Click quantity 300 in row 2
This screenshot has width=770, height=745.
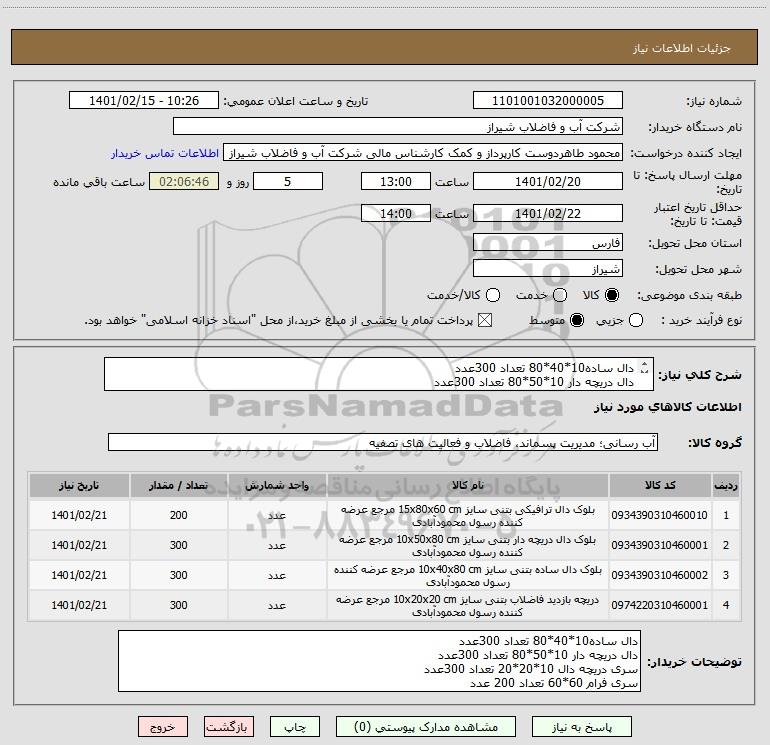(x=179, y=545)
